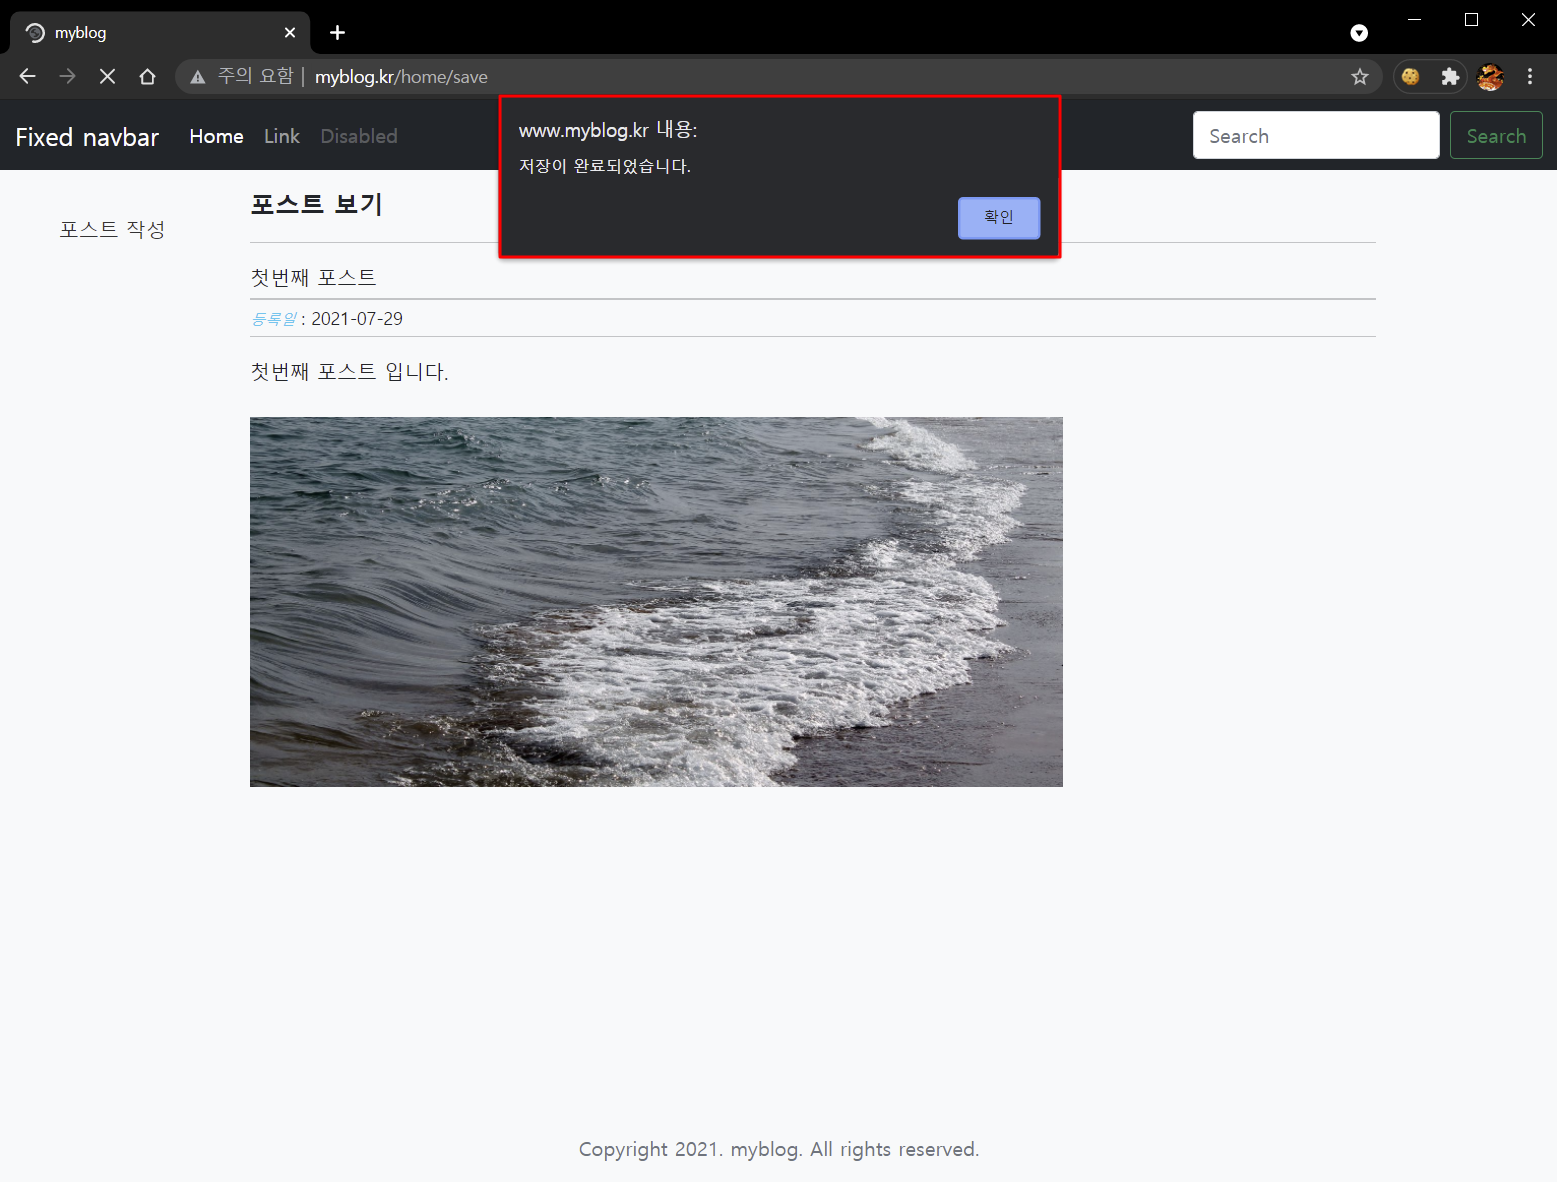1557x1182 pixels.
Task: Open the cookie extension icon
Action: pyautogui.click(x=1410, y=77)
